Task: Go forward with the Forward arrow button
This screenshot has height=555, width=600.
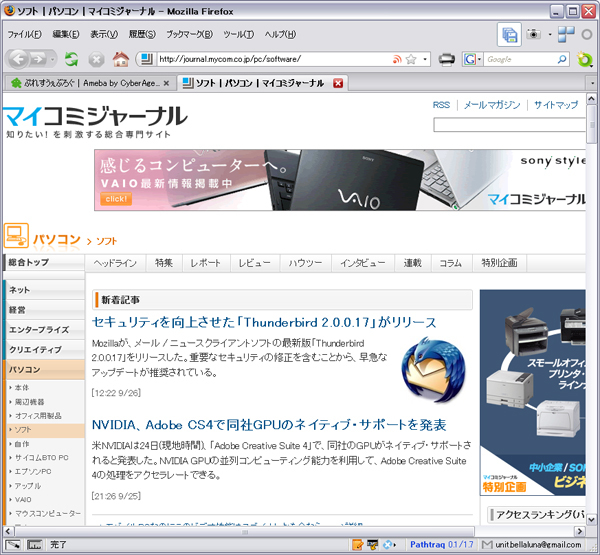Action: pos(38,59)
